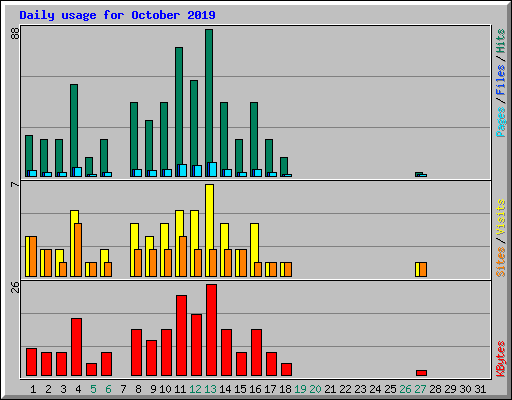The width and height of the screenshot is (512, 400).
Task: Click day label 7 on the x-axis
Action: [x=123, y=389]
